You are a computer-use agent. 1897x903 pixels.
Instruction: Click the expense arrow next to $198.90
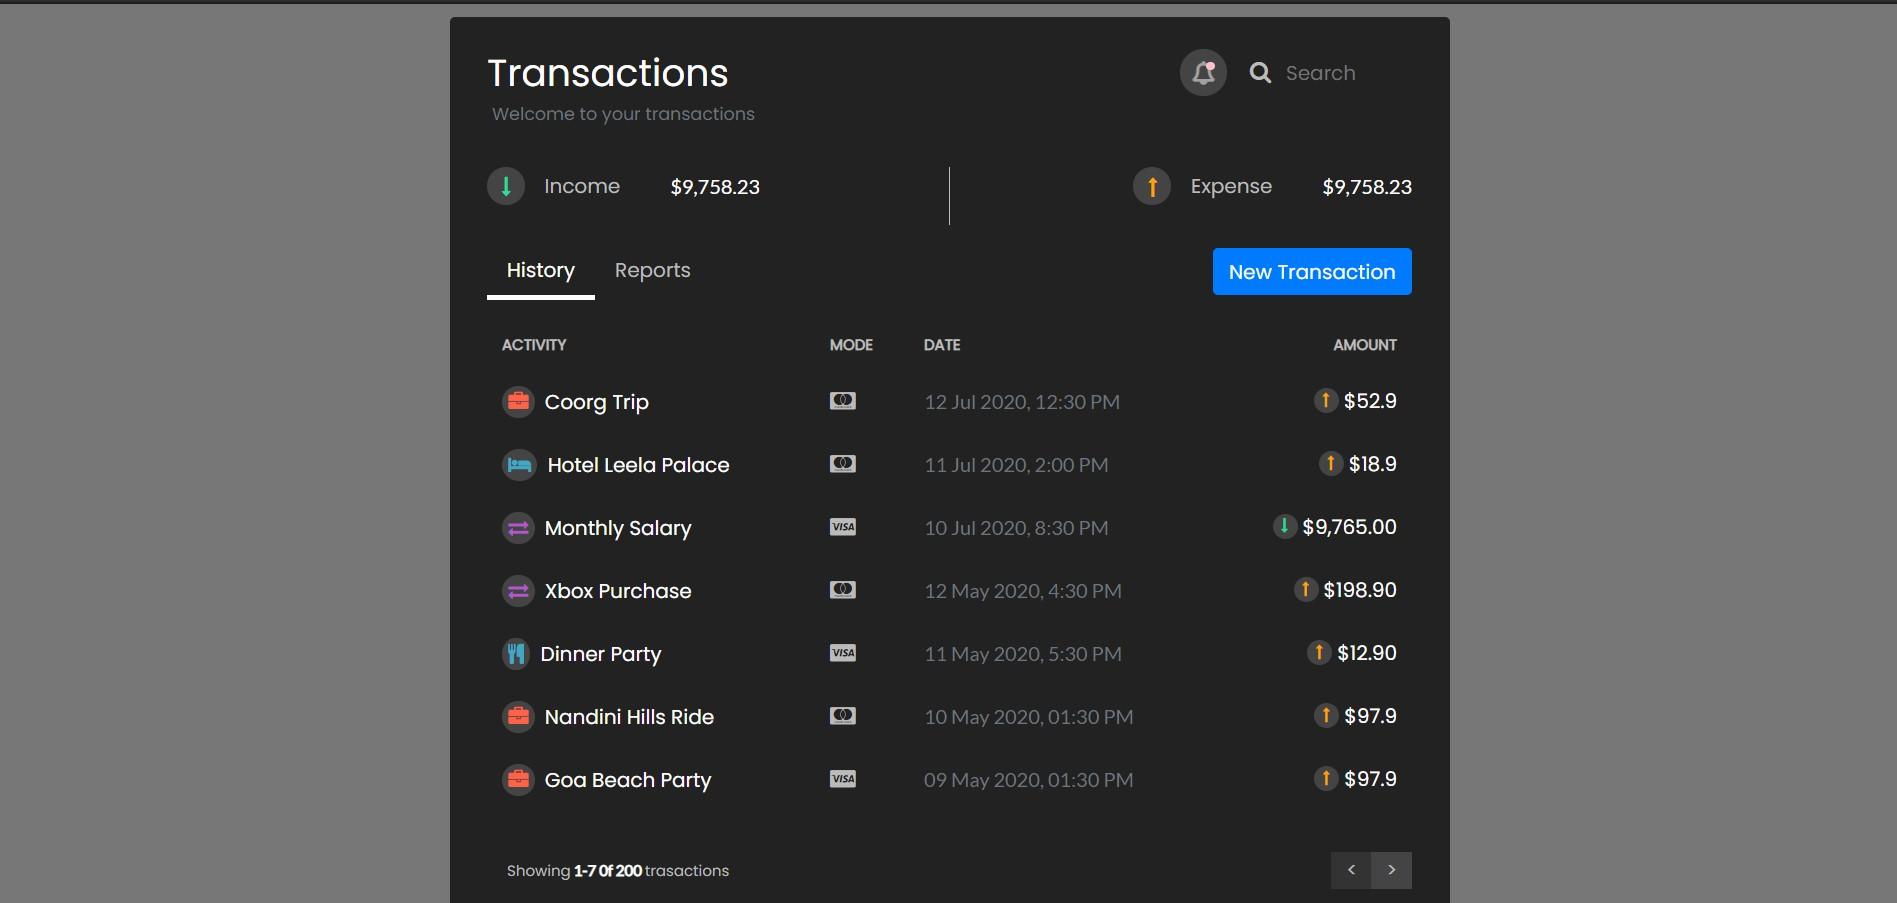point(1305,590)
